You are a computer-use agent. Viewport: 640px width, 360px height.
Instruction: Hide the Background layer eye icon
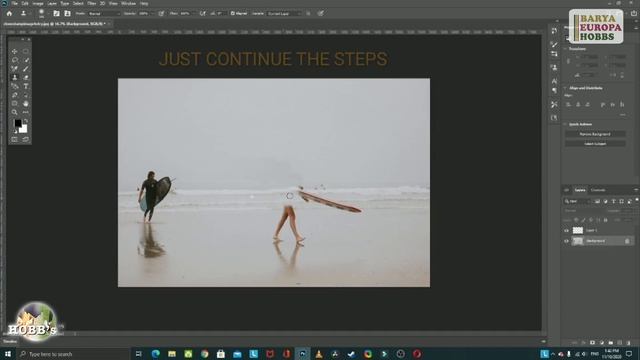[x=567, y=241]
